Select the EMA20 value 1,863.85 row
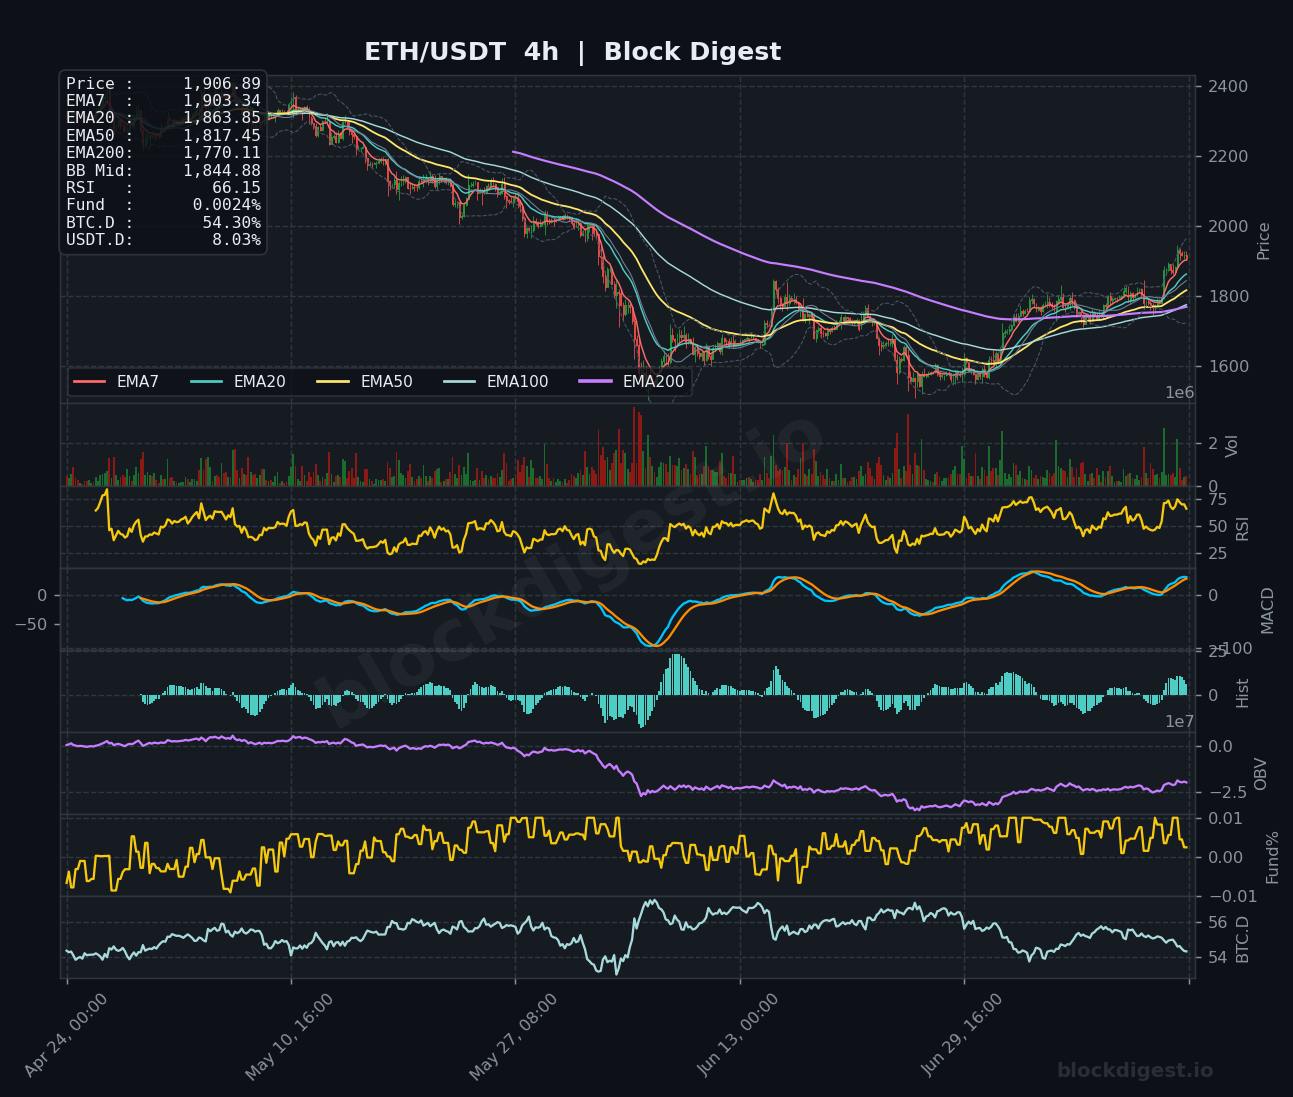 (163, 118)
